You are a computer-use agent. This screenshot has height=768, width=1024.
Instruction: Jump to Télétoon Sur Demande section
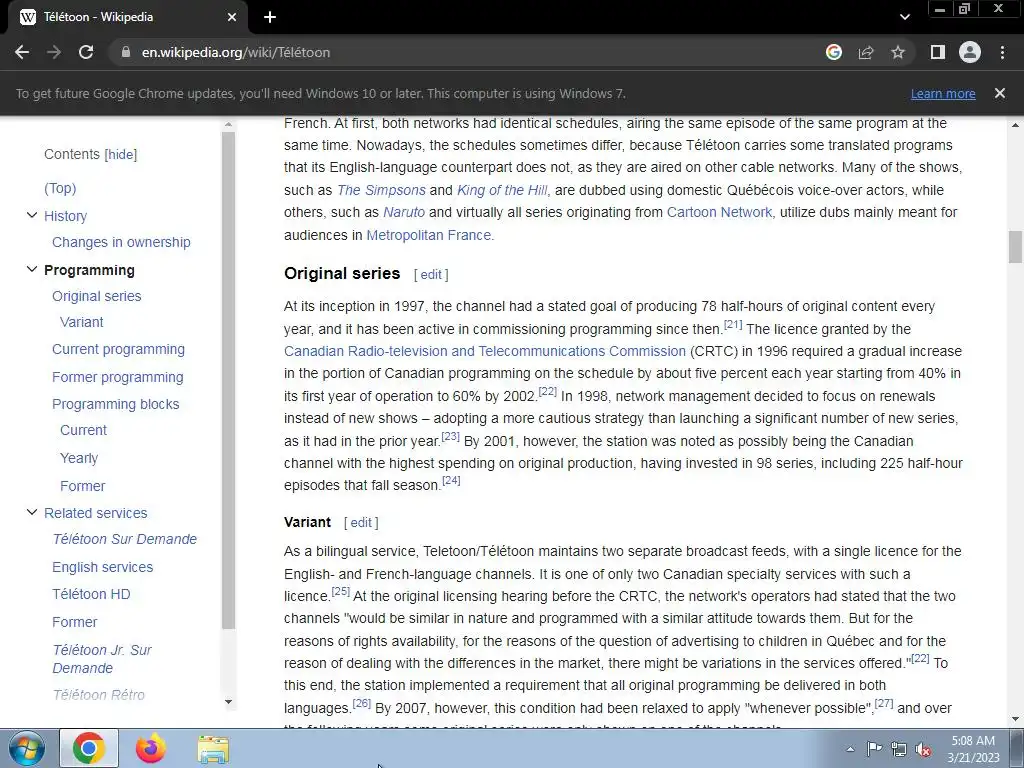click(x=125, y=539)
